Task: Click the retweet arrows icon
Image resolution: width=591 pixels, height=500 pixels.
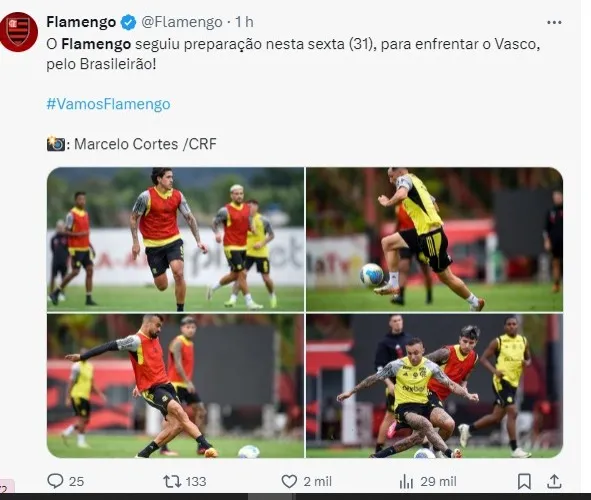Action: tap(172, 481)
